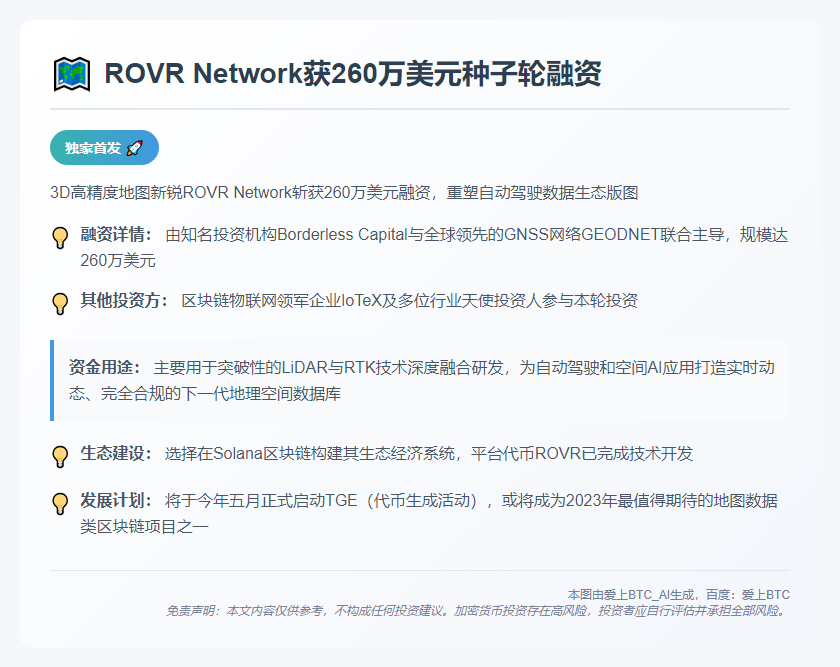Click the subtitle starting with 3D高精度地图新锐ROVR

(344, 192)
